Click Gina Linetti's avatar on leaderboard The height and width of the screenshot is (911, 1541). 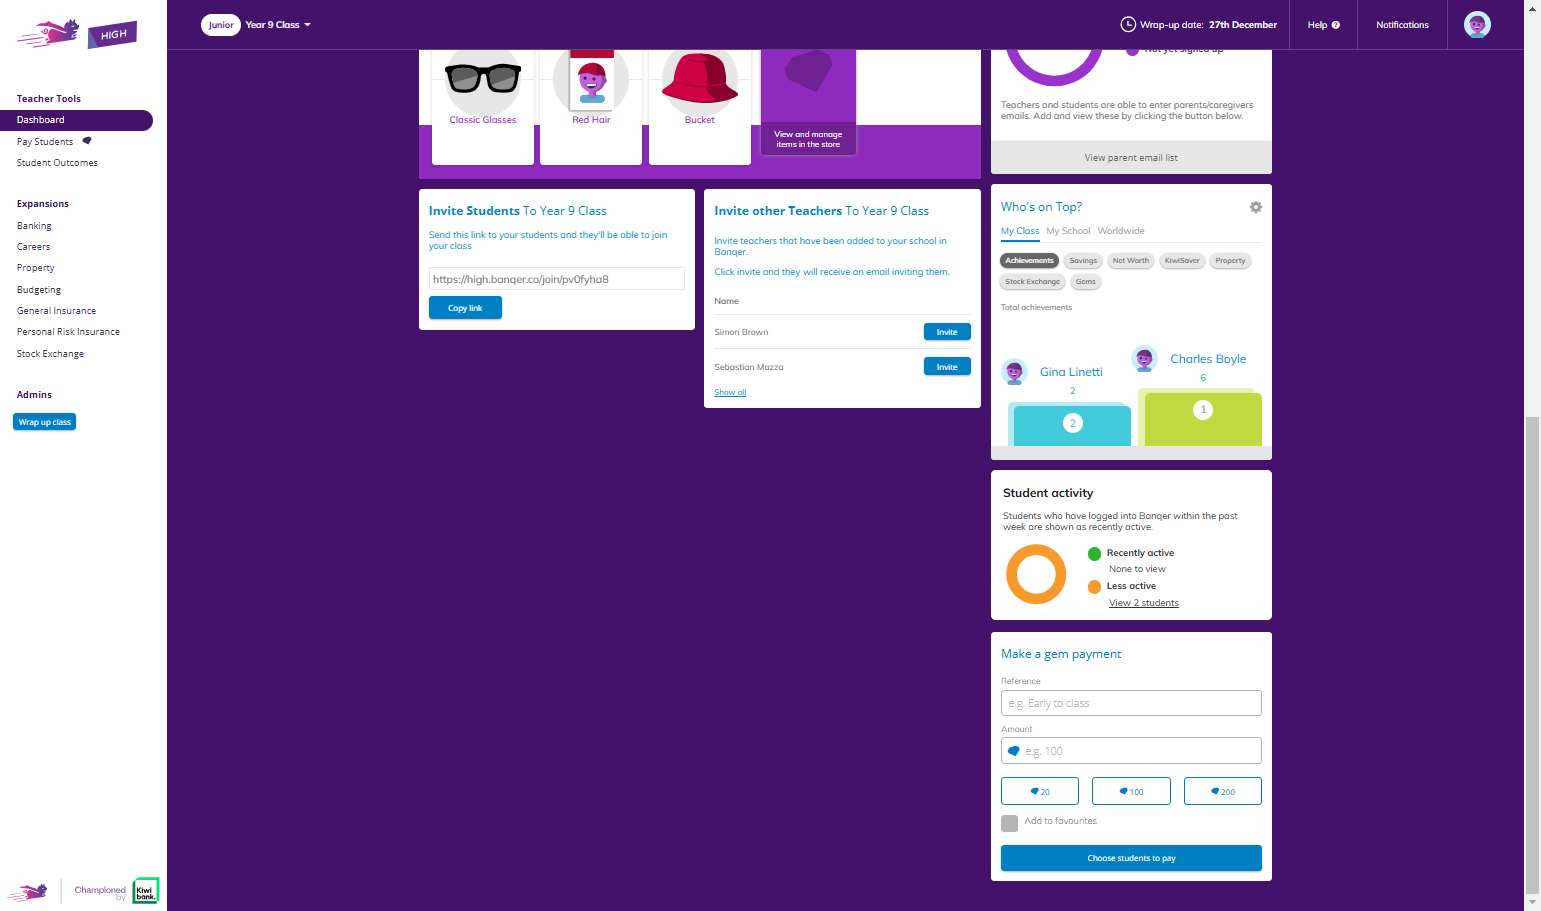(x=1015, y=372)
